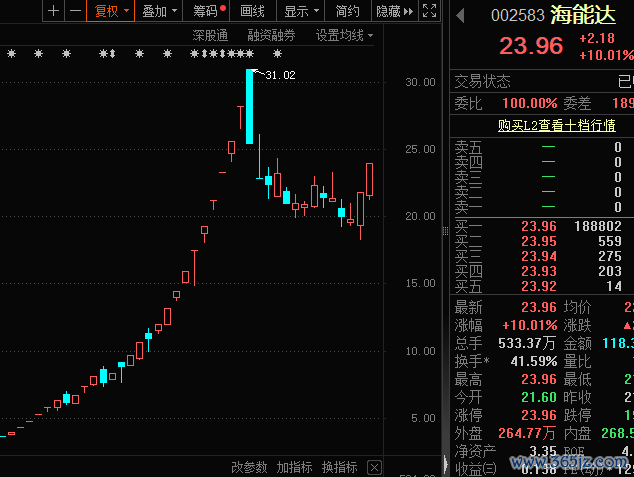The width and height of the screenshot is (634, 477).
Task: Expand the 叠加 overlay dropdown
Action: 160,11
